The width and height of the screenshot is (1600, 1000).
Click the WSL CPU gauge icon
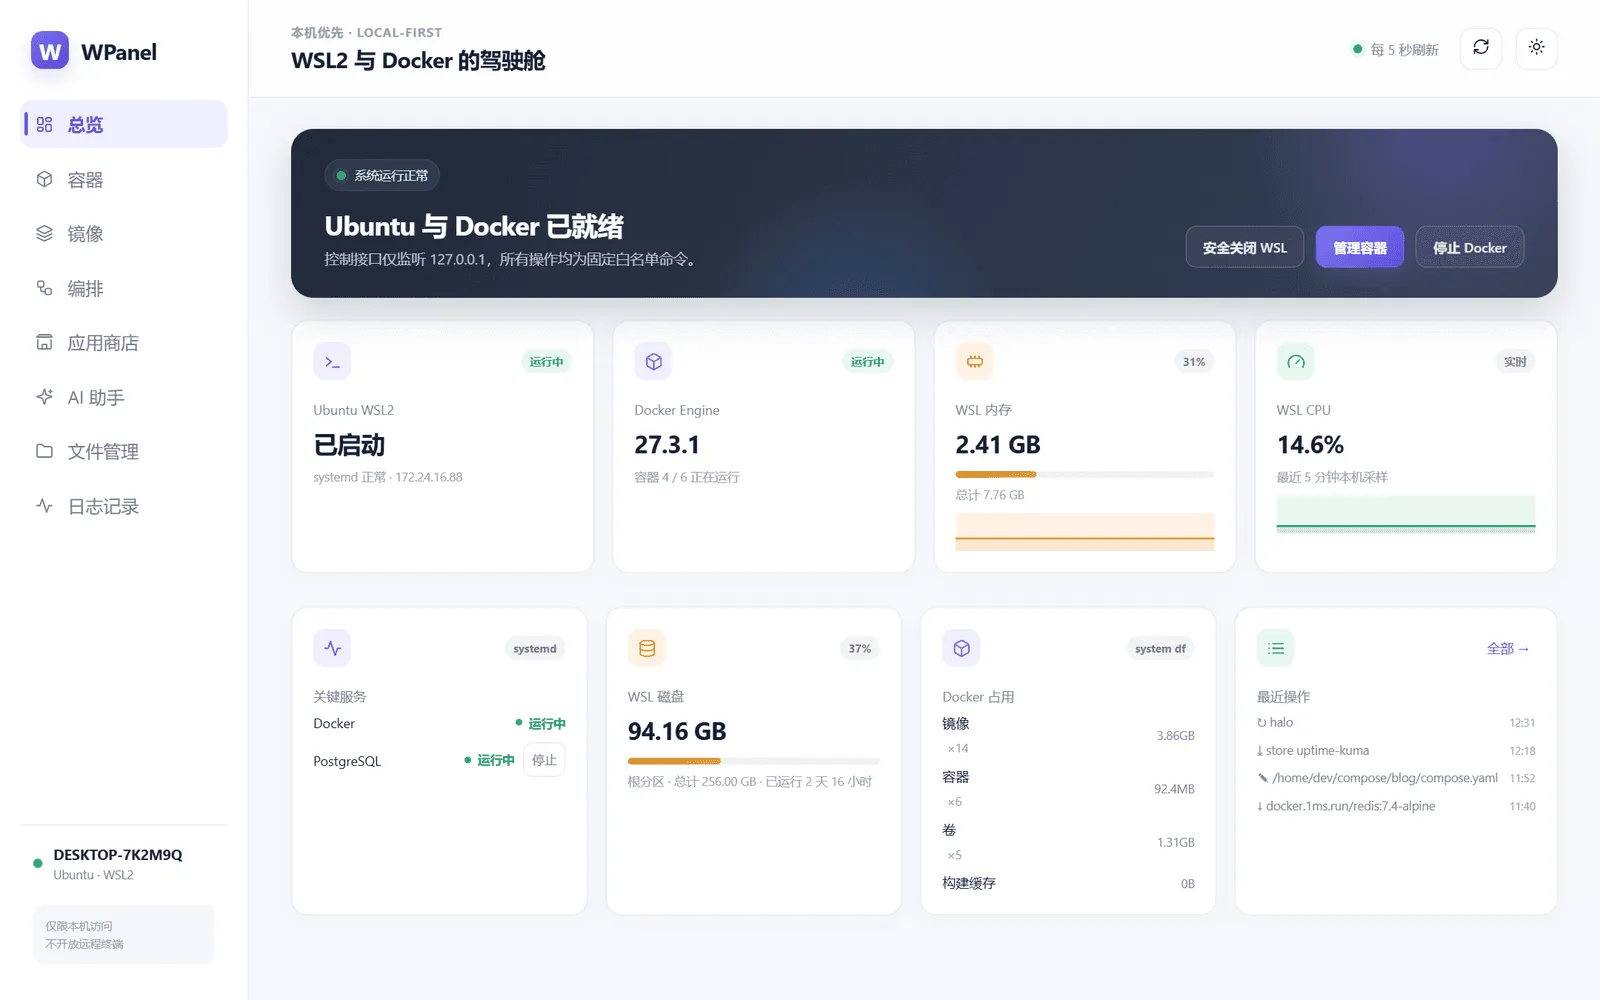[x=1296, y=362]
